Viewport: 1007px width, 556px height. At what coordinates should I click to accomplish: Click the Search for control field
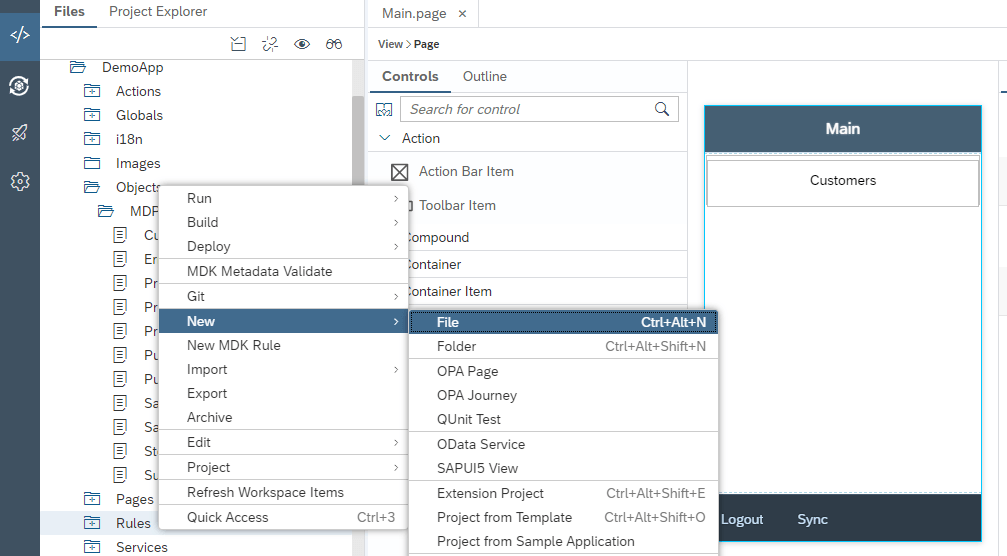527,109
